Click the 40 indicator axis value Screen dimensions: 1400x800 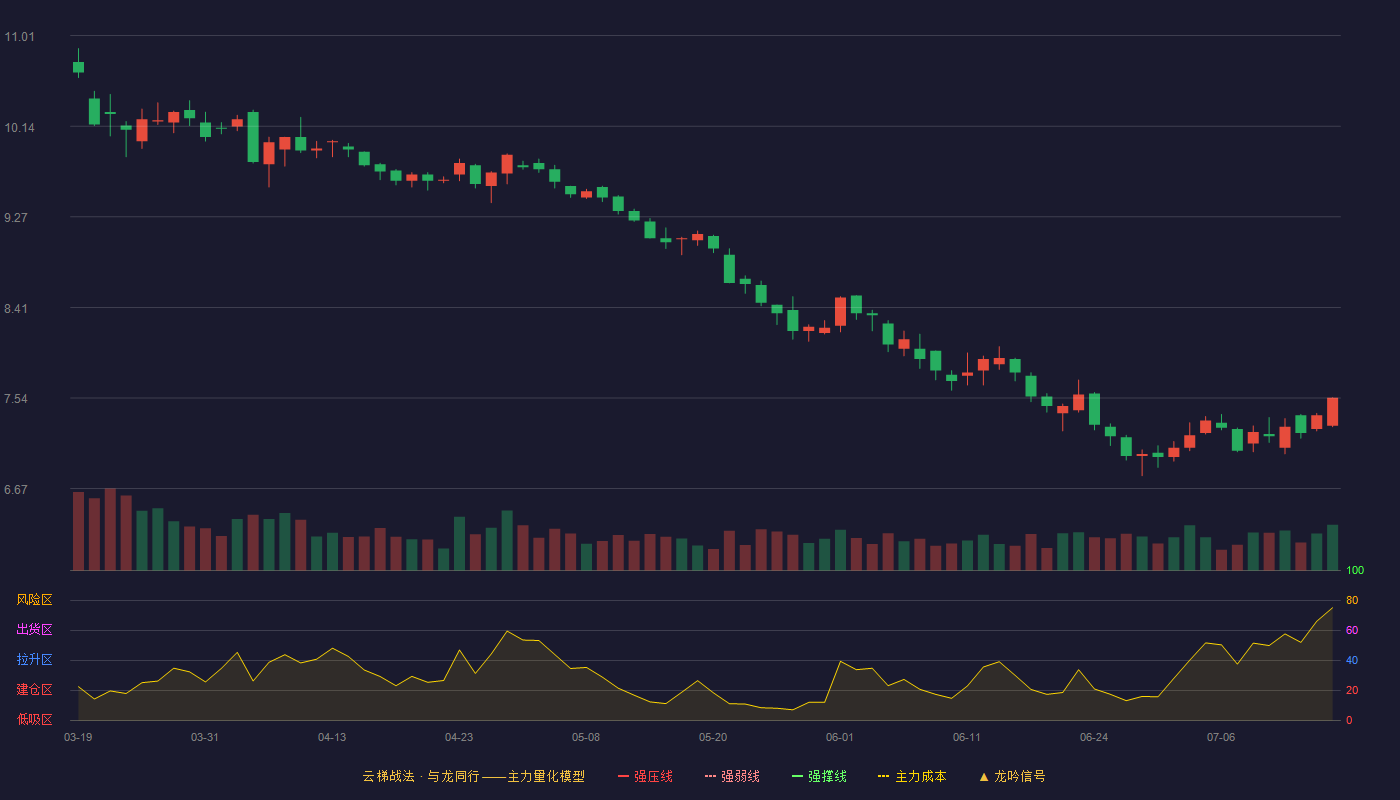tap(1352, 660)
